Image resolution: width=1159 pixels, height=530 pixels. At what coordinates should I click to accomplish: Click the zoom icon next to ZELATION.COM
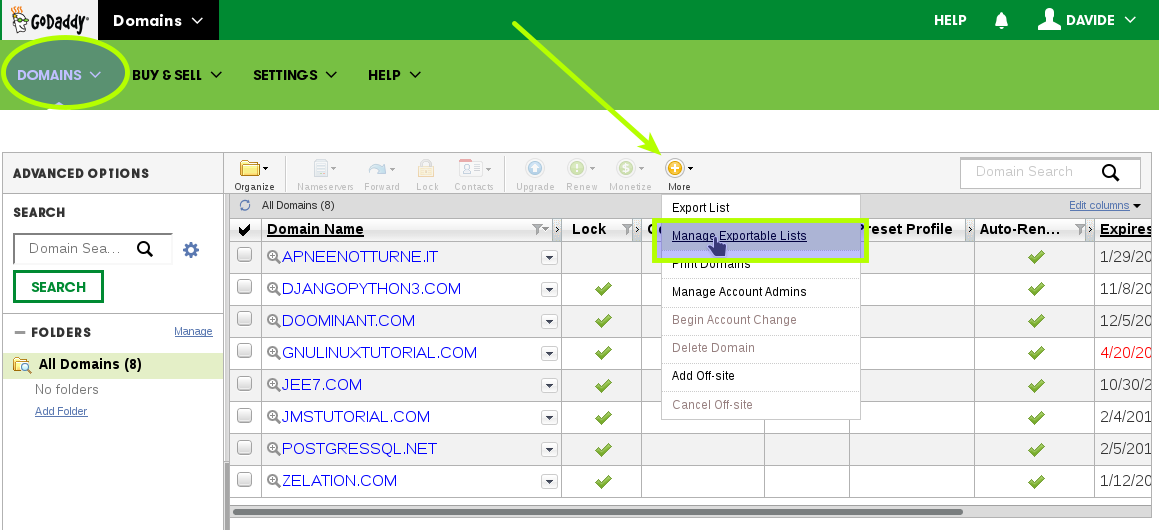coord(273,480)
